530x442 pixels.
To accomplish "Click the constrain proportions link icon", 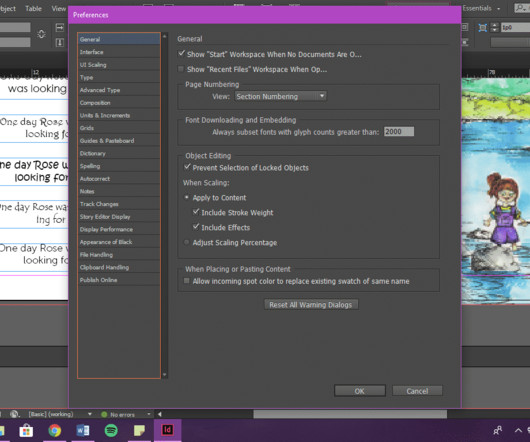I will [41, 34].
